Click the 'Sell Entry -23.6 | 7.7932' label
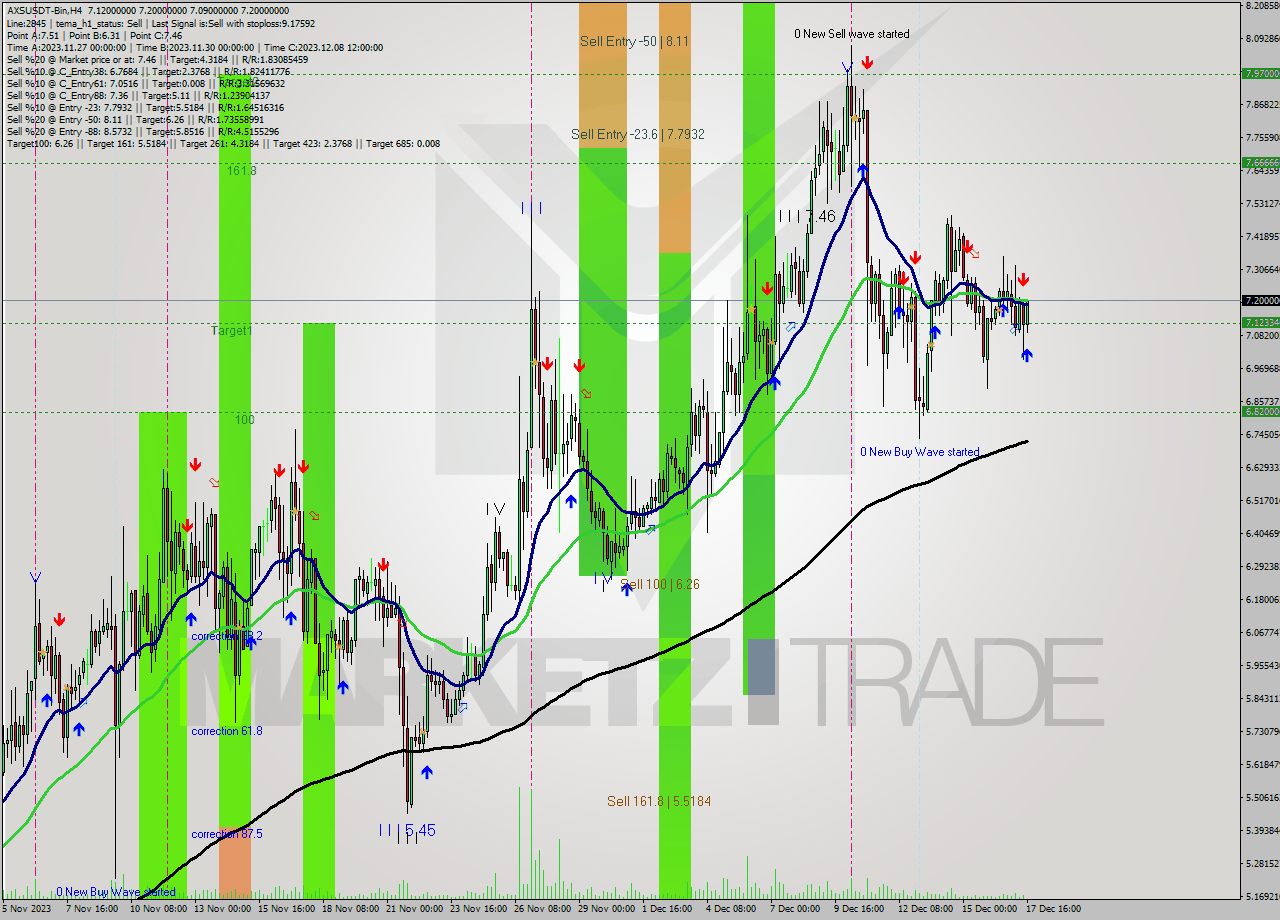 click(x=639, y=134)
